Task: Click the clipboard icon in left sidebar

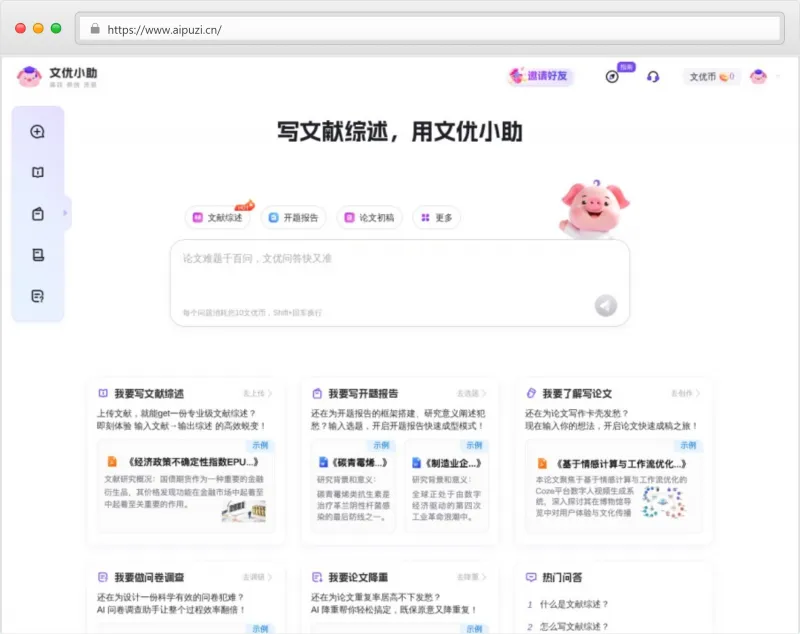Action: [38, 214]
